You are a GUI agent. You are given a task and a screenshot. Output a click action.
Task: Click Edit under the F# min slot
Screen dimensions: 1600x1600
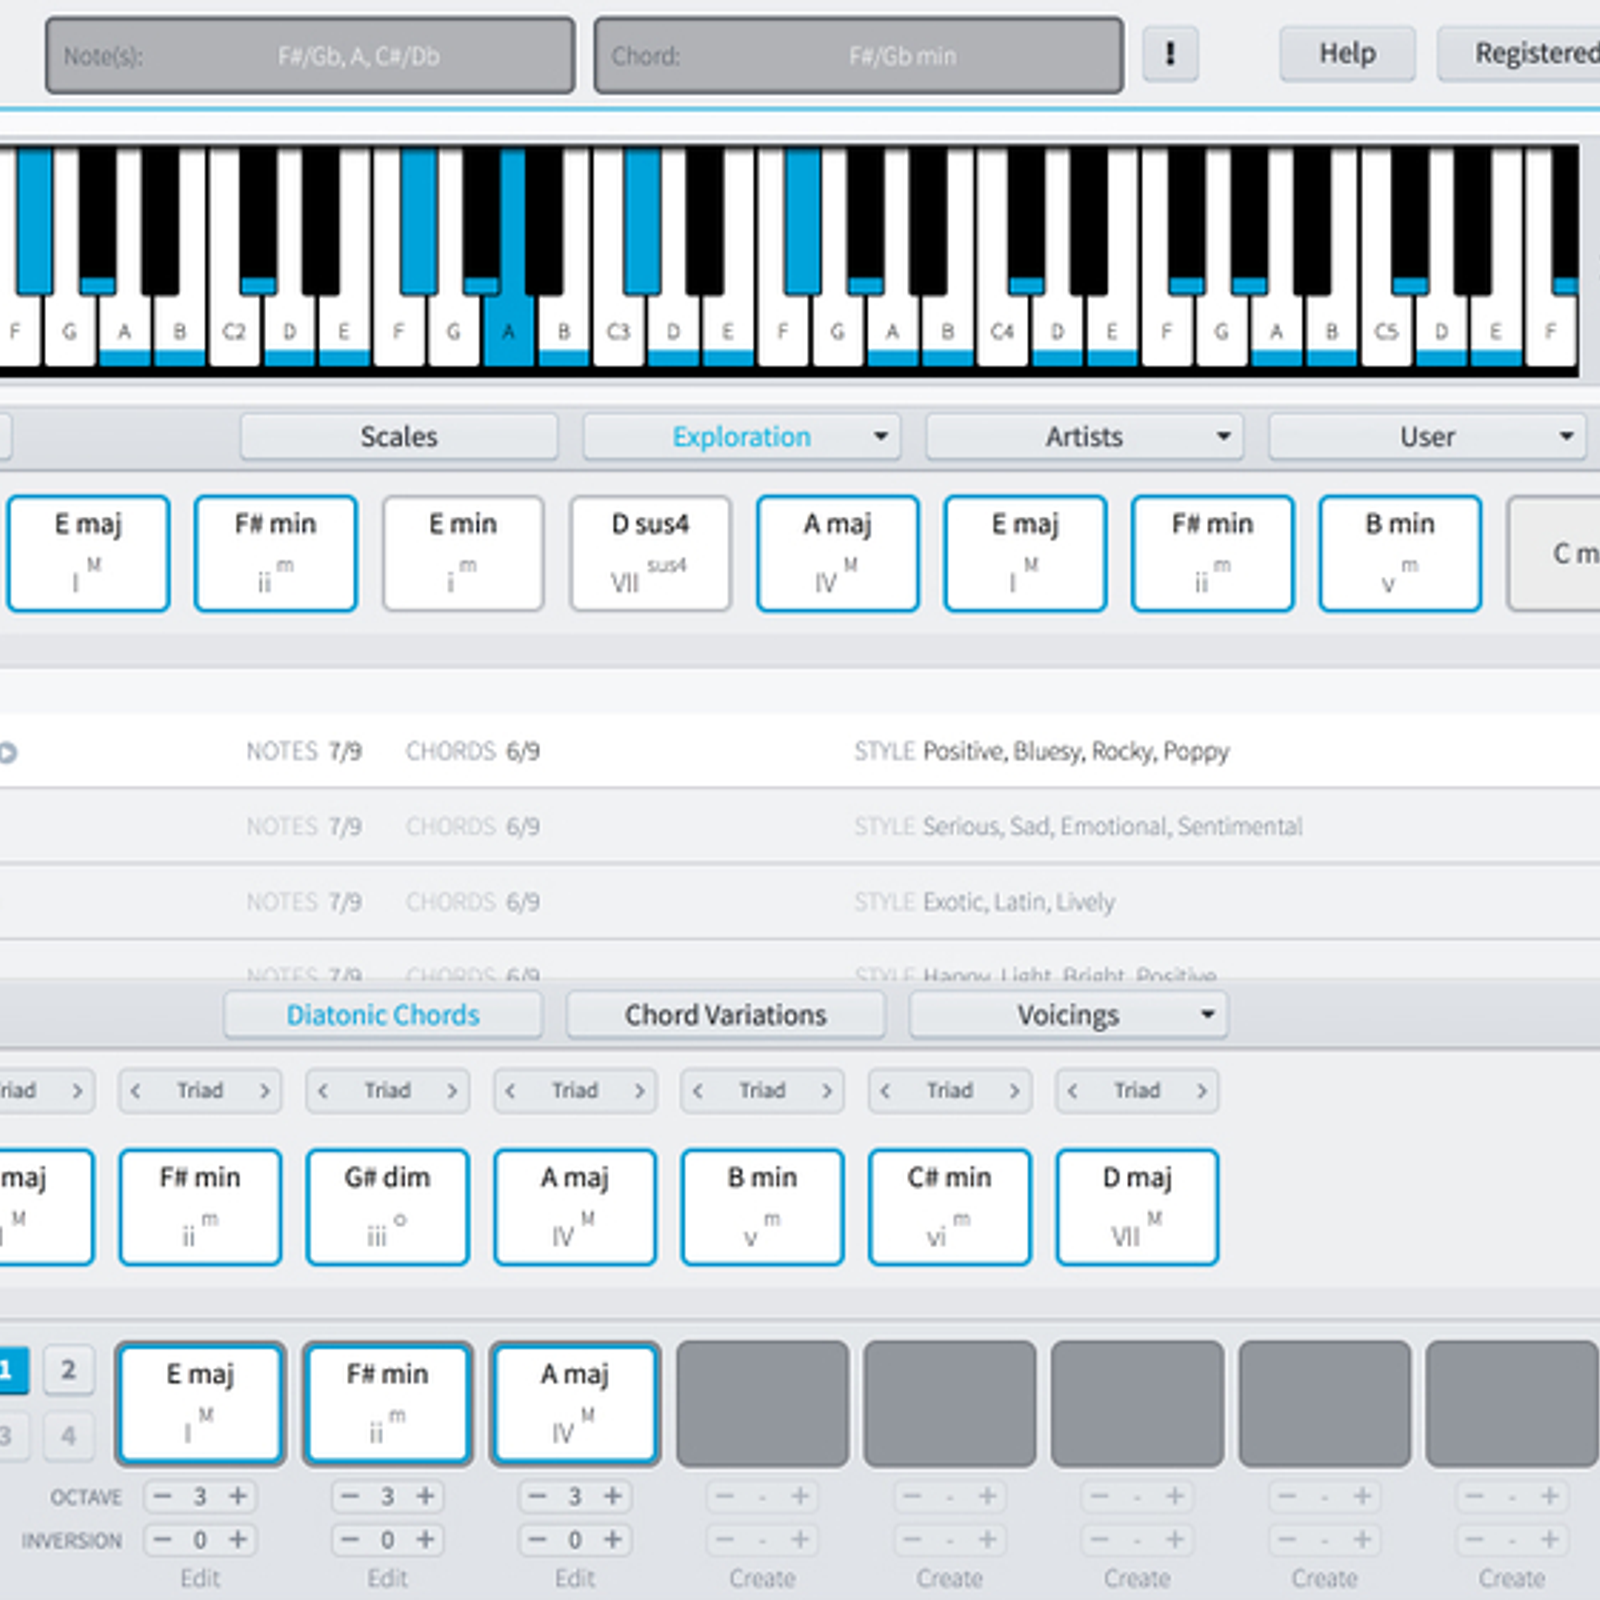(388, 1579)
